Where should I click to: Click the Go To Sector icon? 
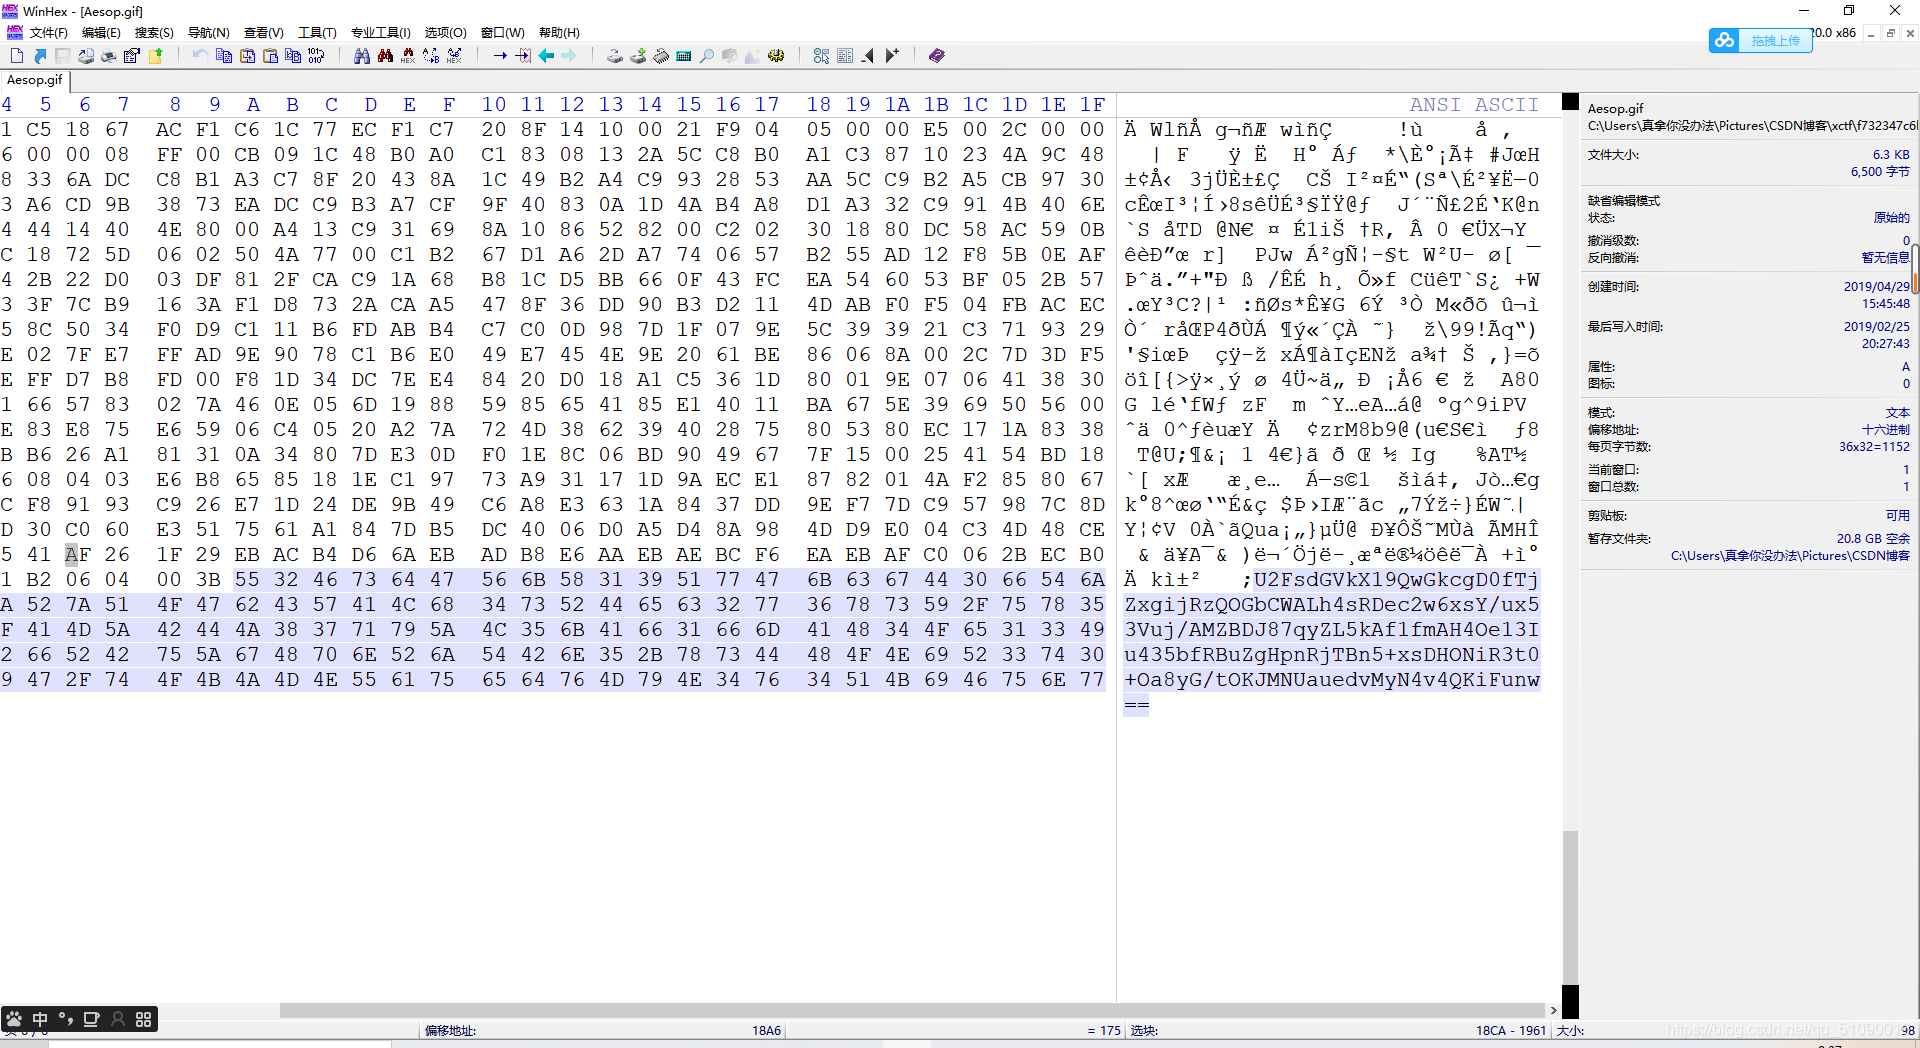pos(523,56)
